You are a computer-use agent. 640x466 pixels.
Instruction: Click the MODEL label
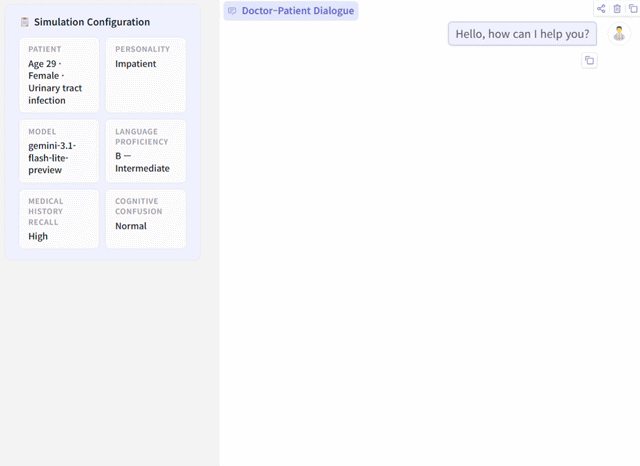coord(42,132)
